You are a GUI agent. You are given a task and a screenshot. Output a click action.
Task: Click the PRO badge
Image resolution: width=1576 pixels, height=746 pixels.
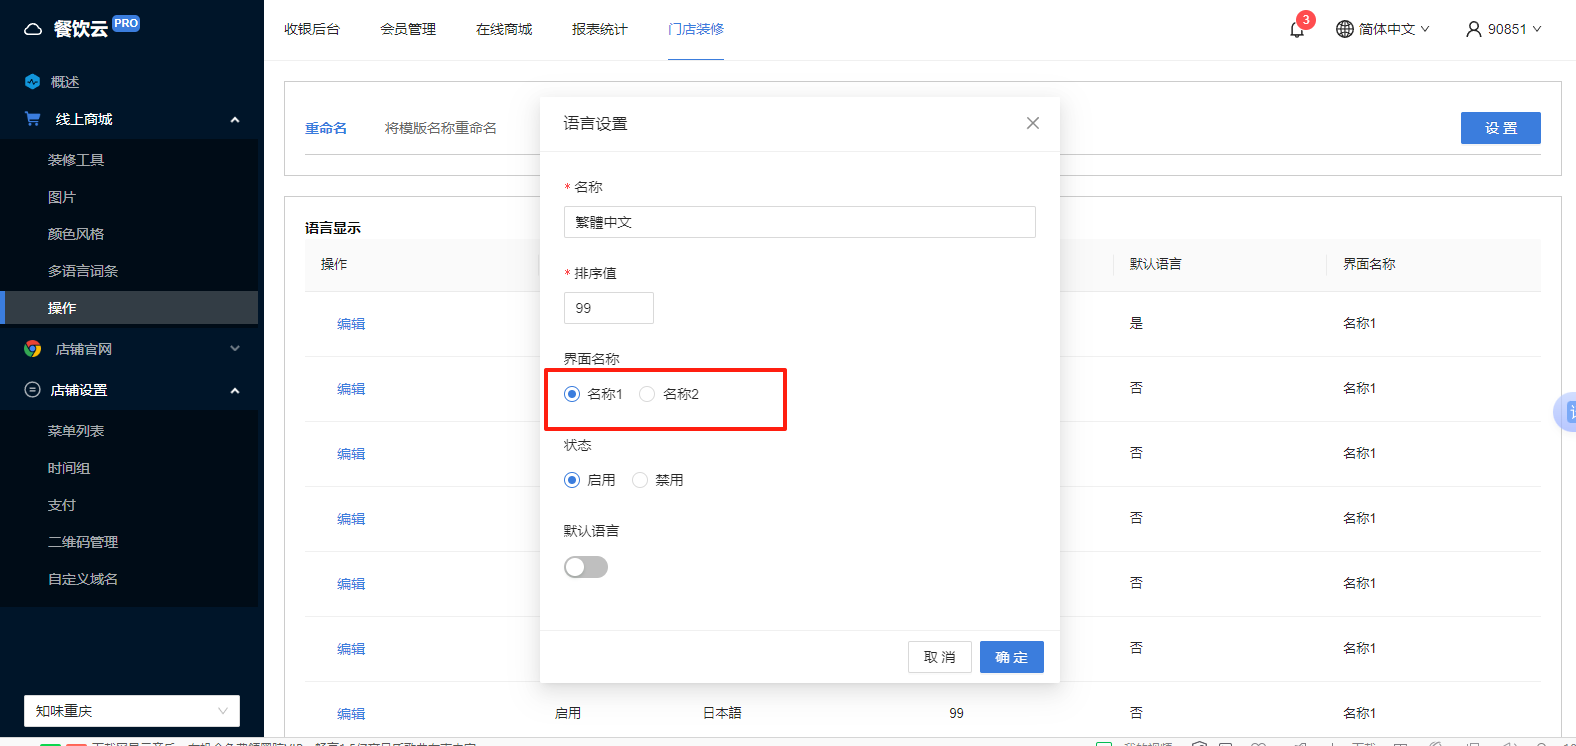tap(126, 23)
